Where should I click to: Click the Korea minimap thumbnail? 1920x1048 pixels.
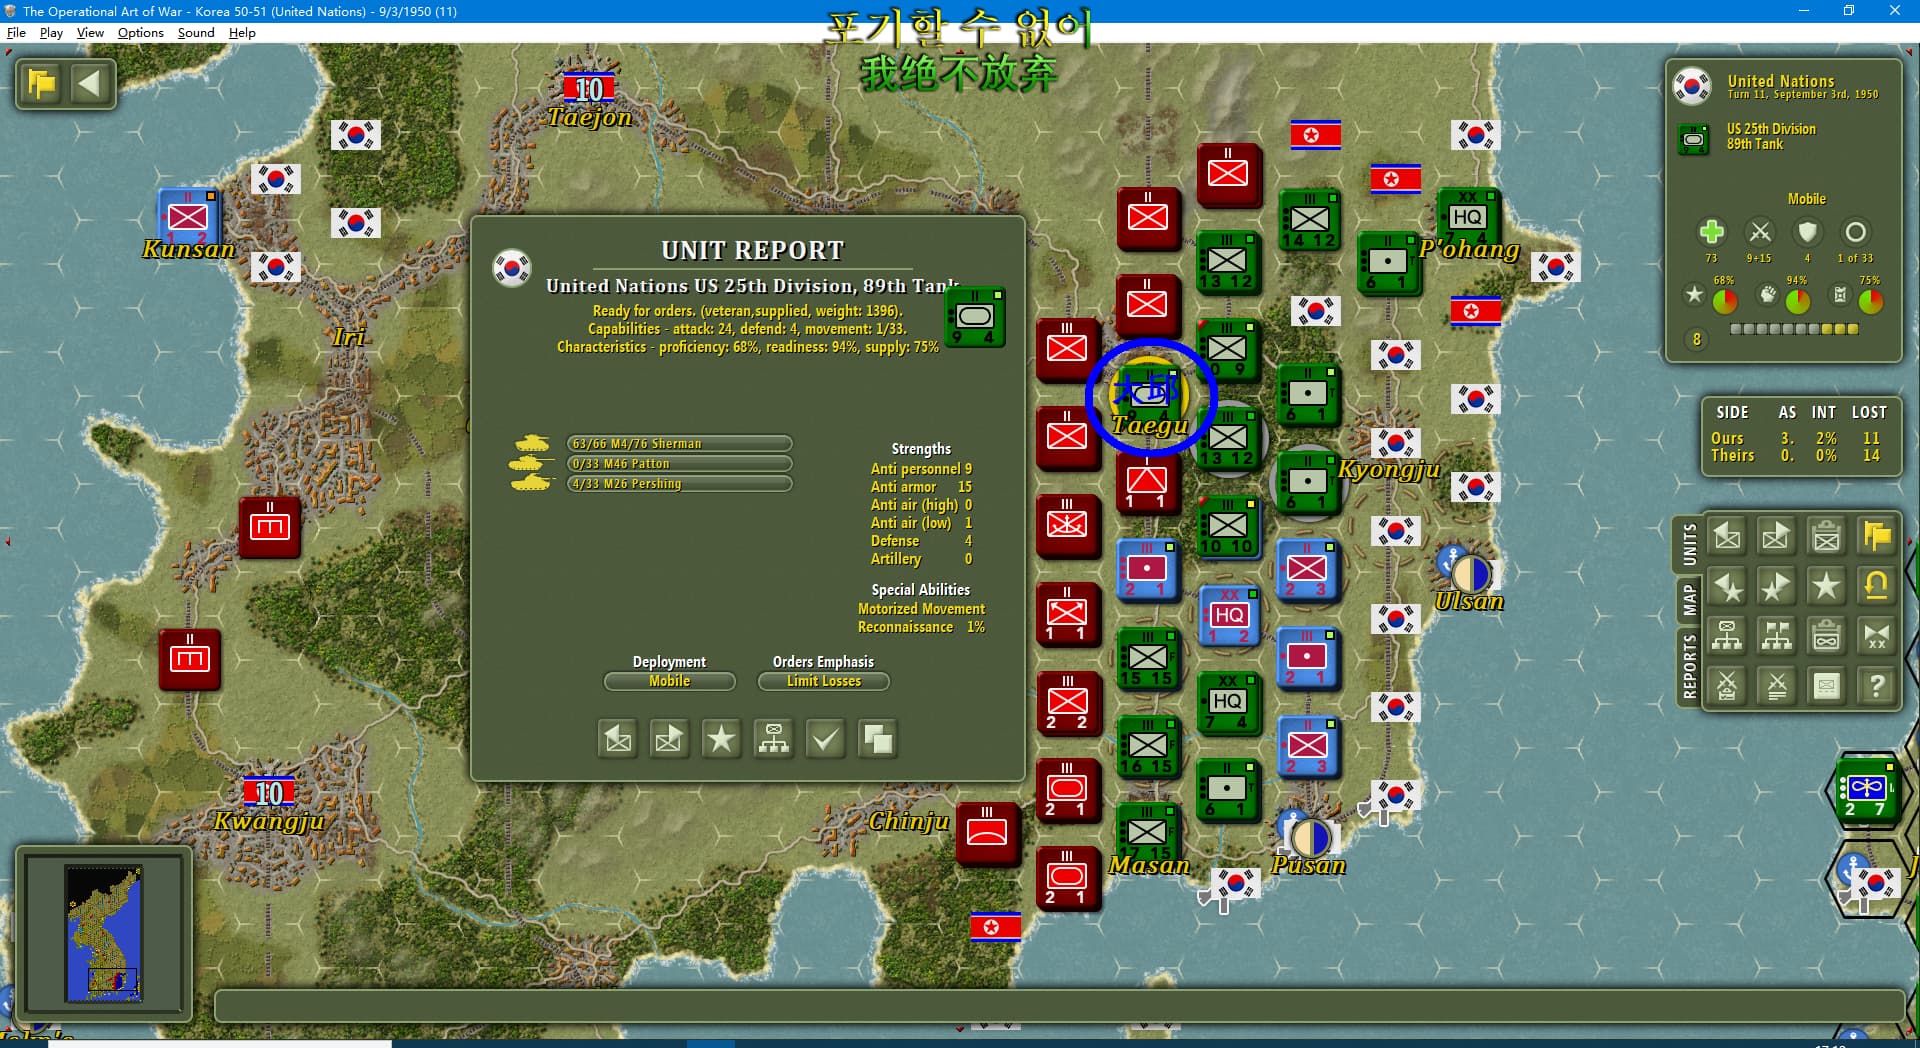point(104,933)
